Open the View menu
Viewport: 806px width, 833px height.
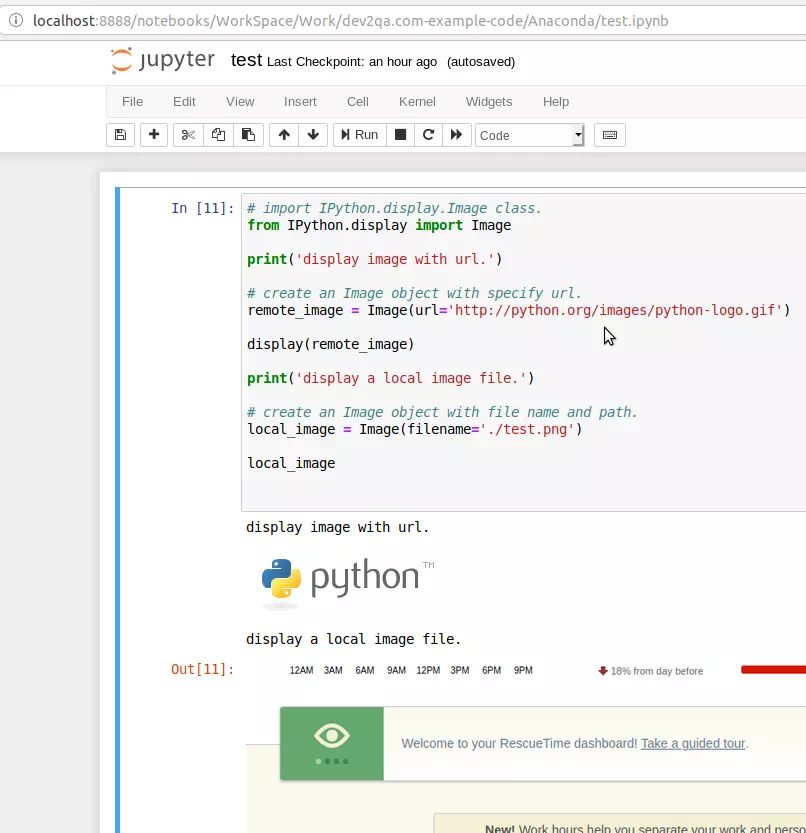(x=240, y=101)
